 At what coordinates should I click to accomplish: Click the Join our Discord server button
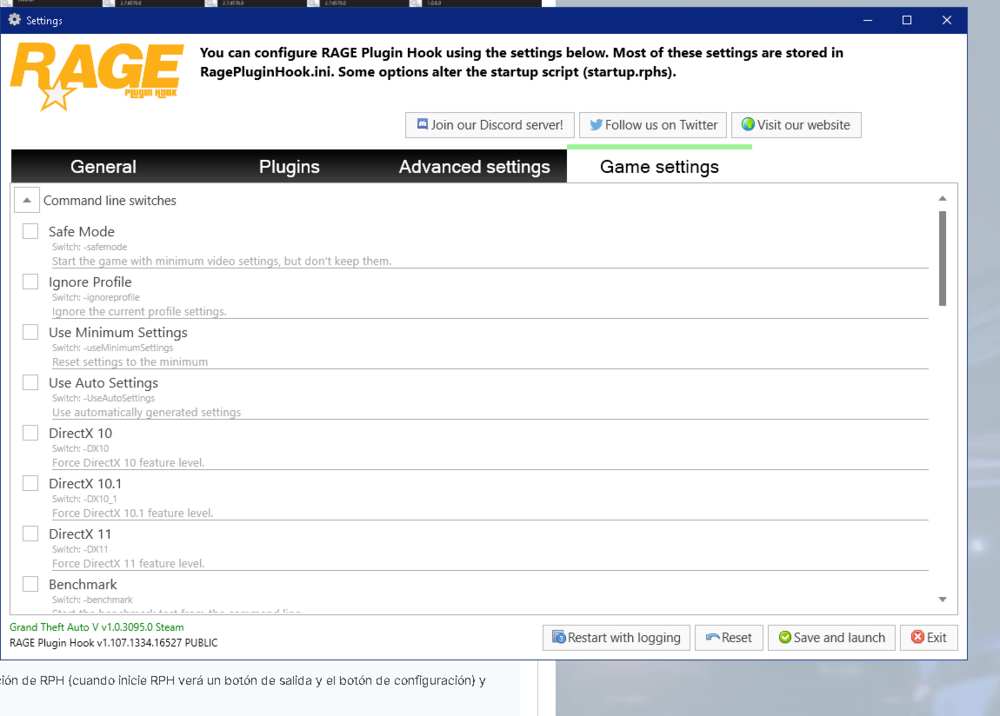[489, 124]
